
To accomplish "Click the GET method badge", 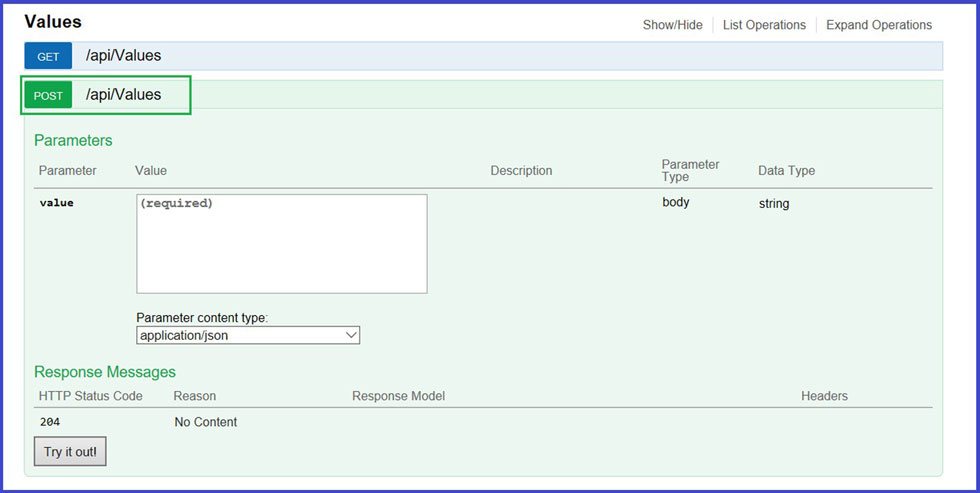I will [48, 56].
